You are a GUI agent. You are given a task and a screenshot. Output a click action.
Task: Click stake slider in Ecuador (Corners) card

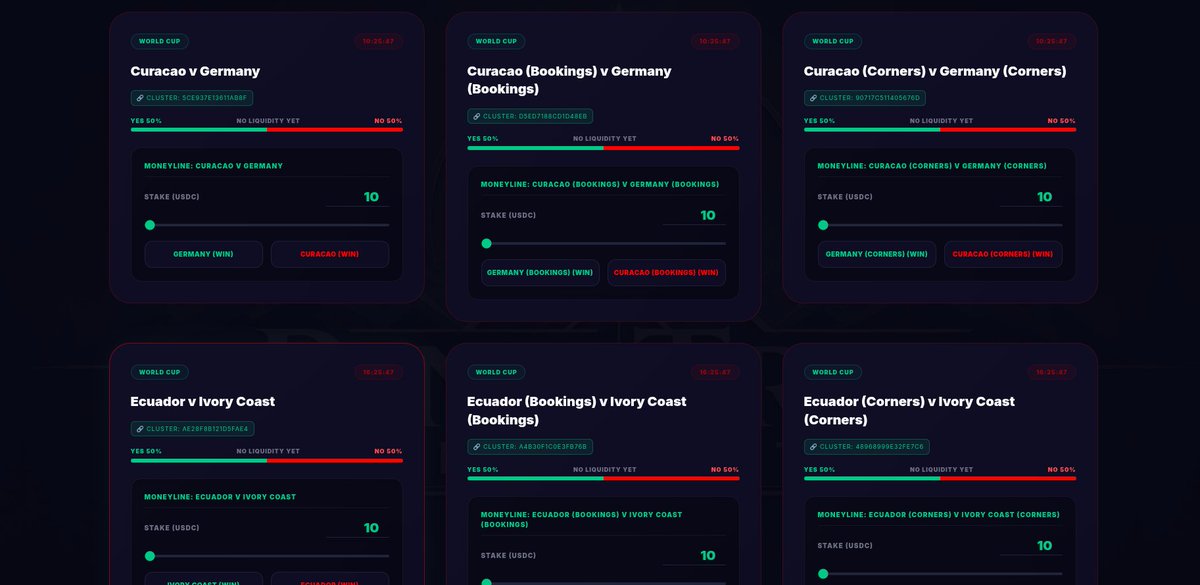pyautogui.click(x=940, y=574)
